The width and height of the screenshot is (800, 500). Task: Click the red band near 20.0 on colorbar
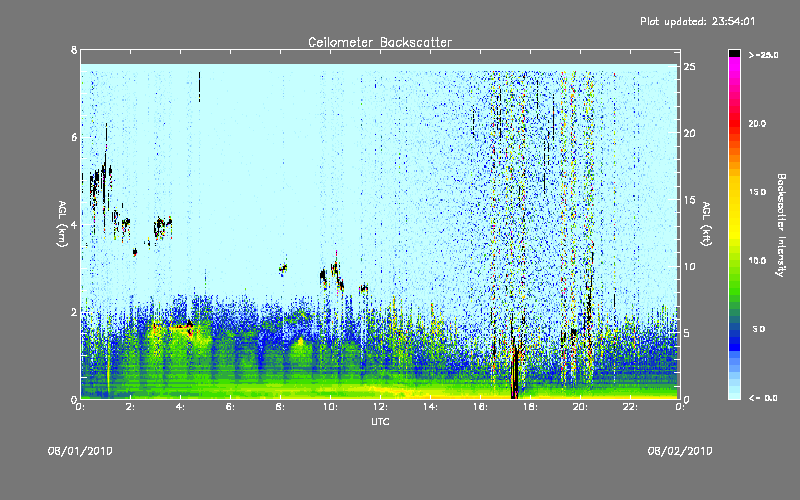click(x=734, y=124)
